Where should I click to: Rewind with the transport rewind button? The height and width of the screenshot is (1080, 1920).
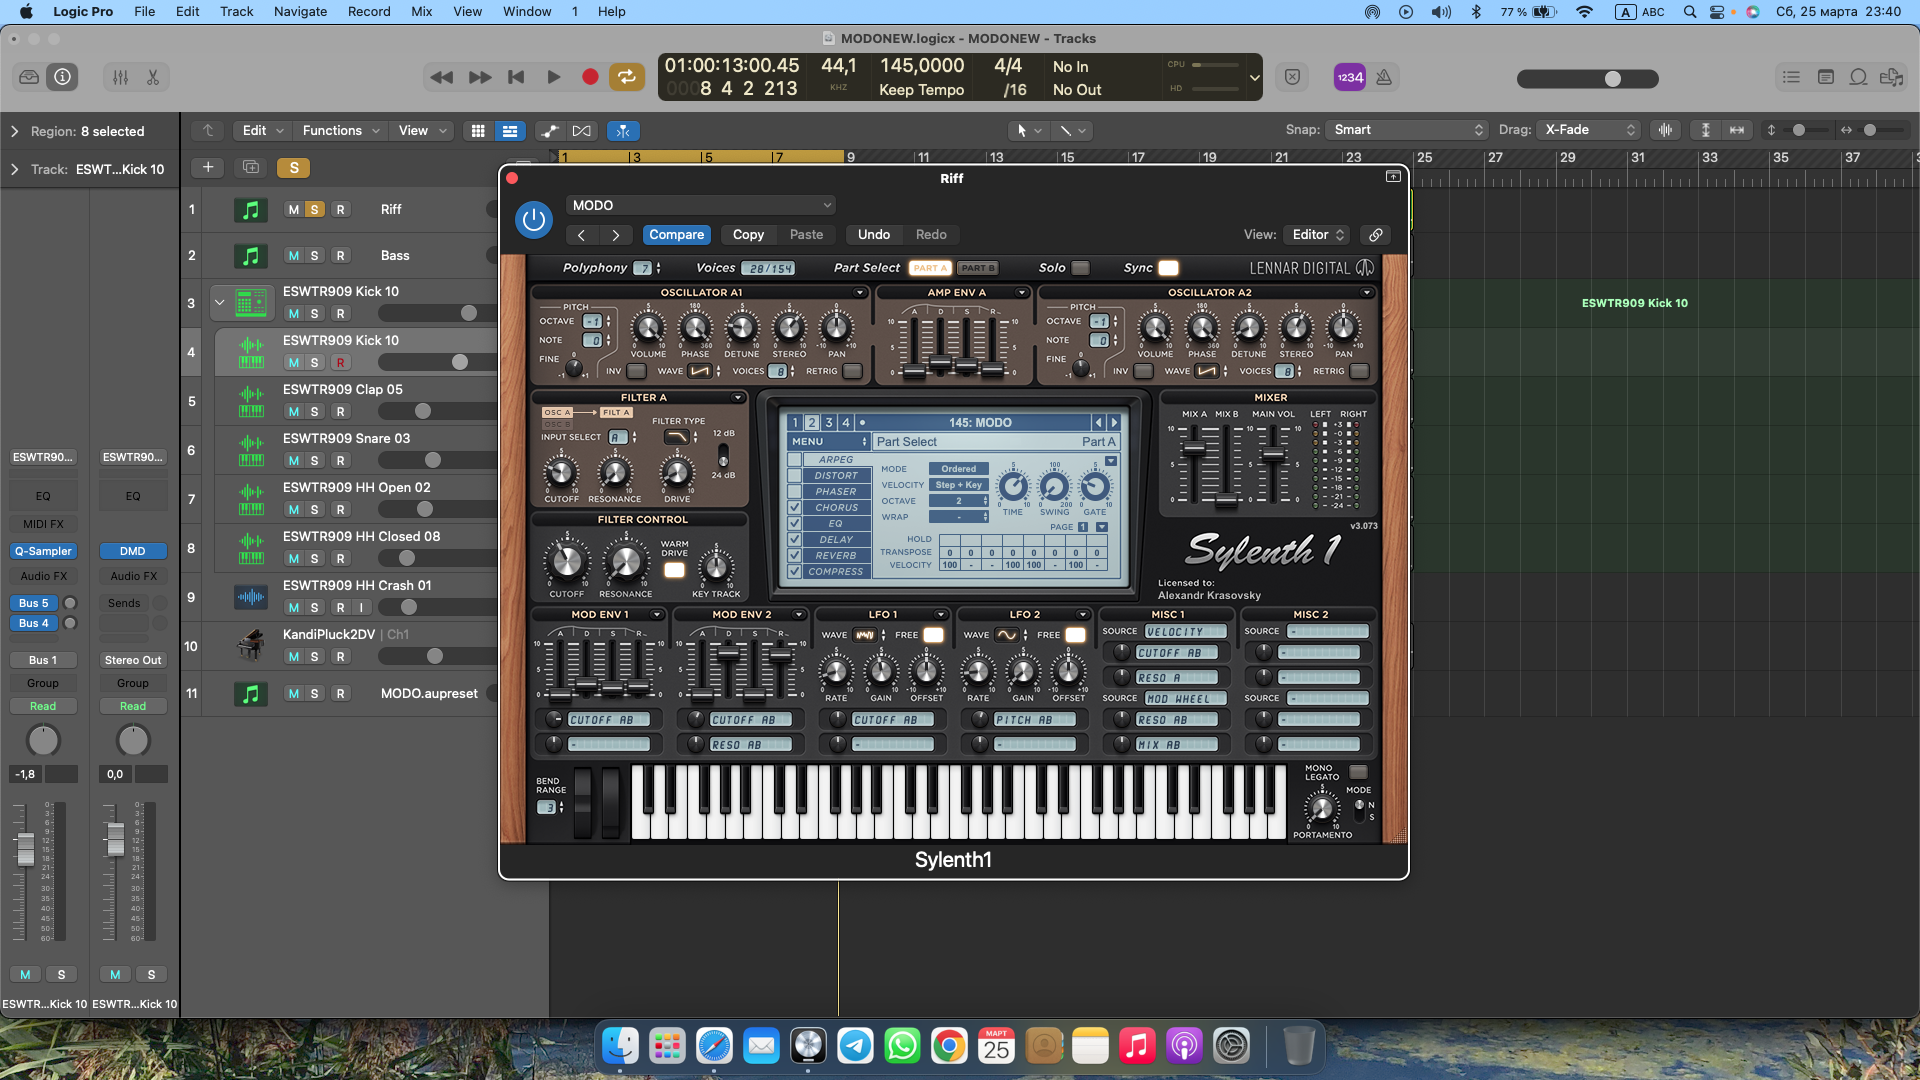point(441,77)
